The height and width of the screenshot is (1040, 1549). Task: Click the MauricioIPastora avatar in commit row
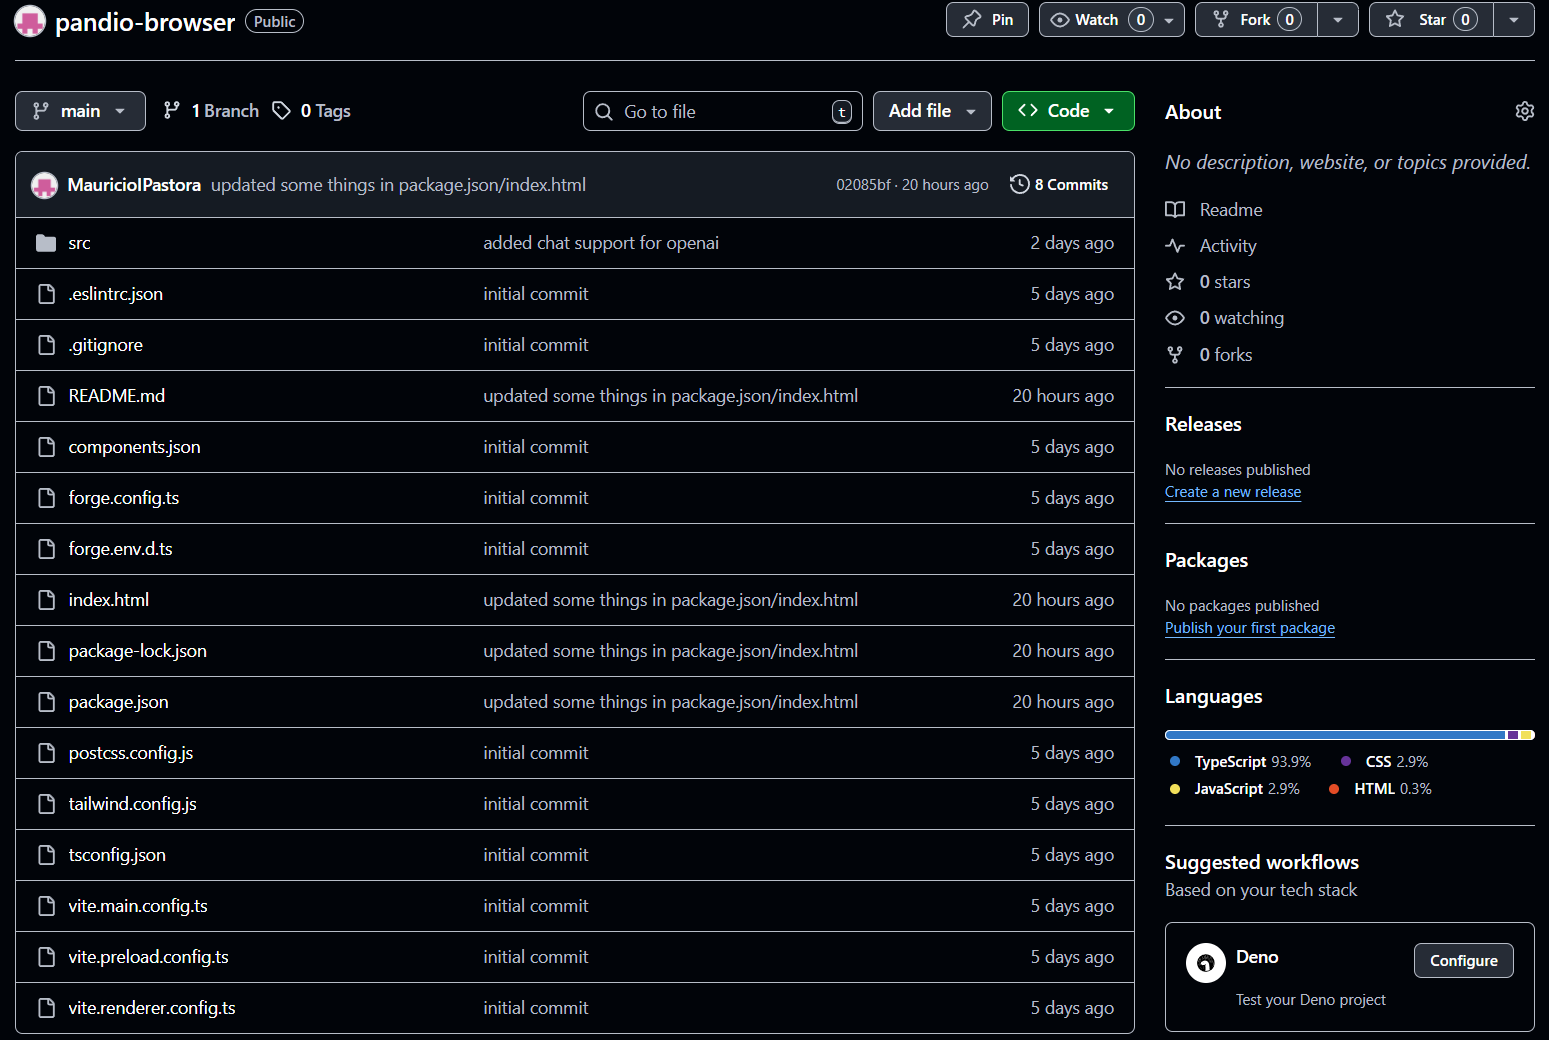tap(44, 185)
